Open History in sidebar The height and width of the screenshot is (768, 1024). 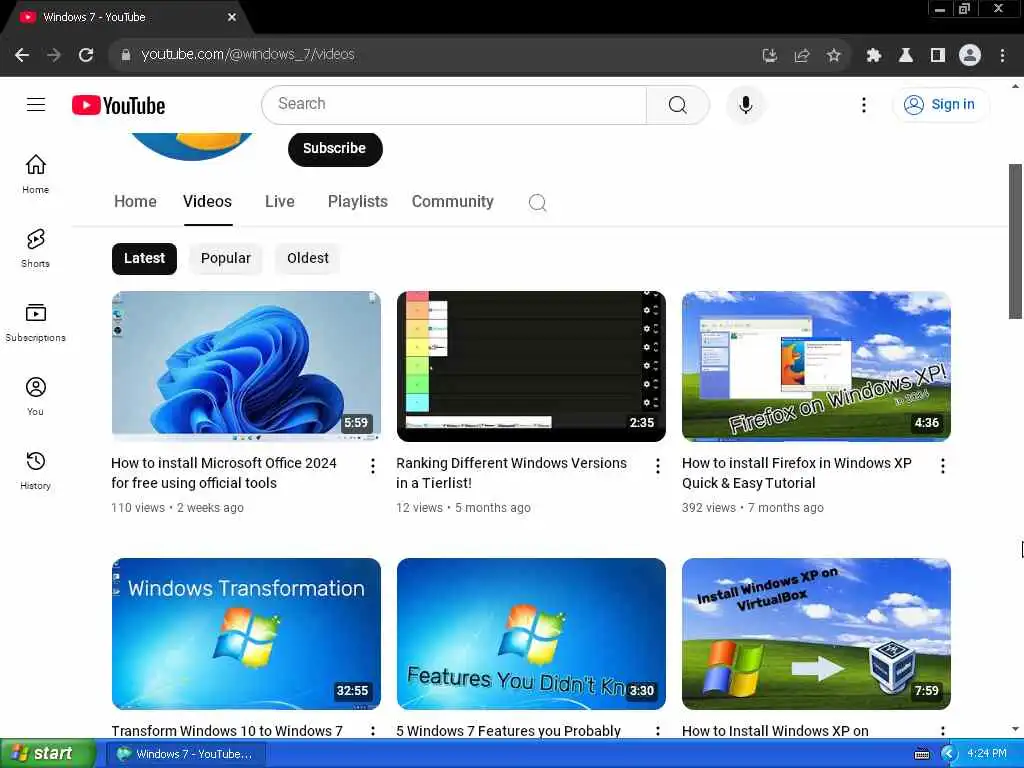35,471
